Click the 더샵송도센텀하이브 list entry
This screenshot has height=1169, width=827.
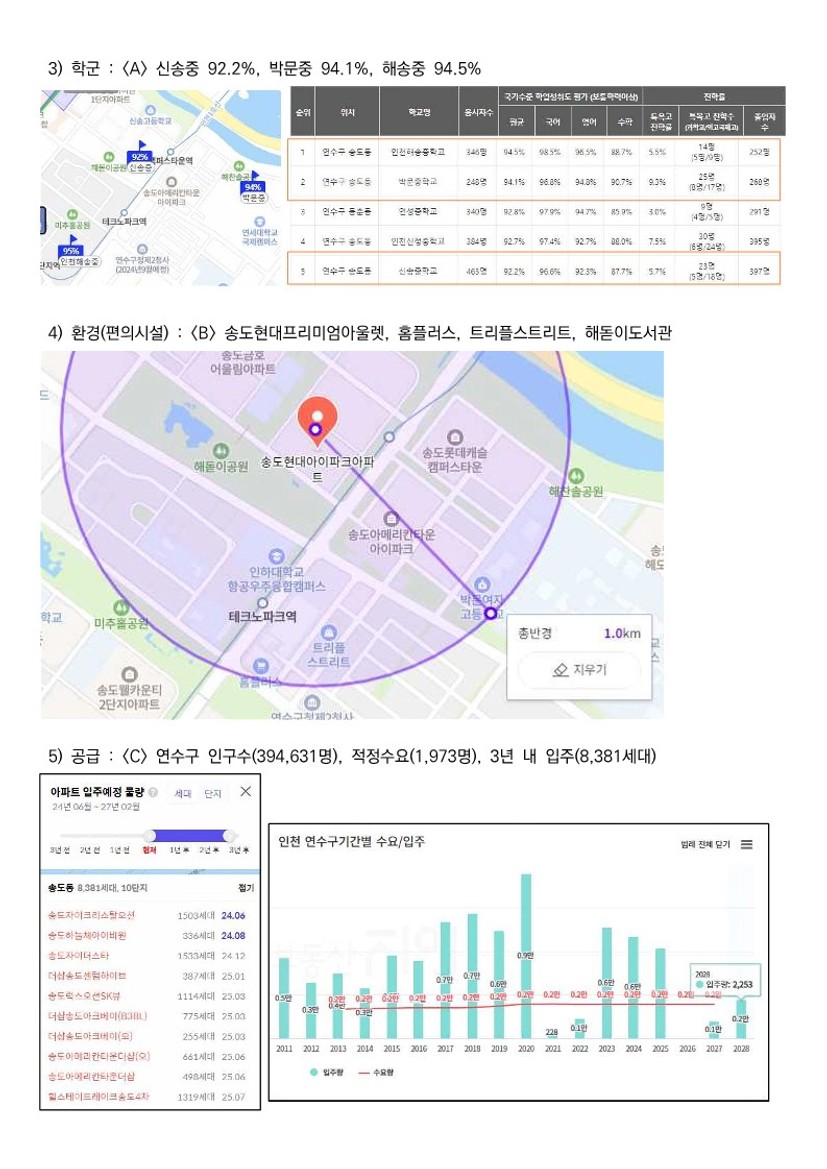point(87,976)
